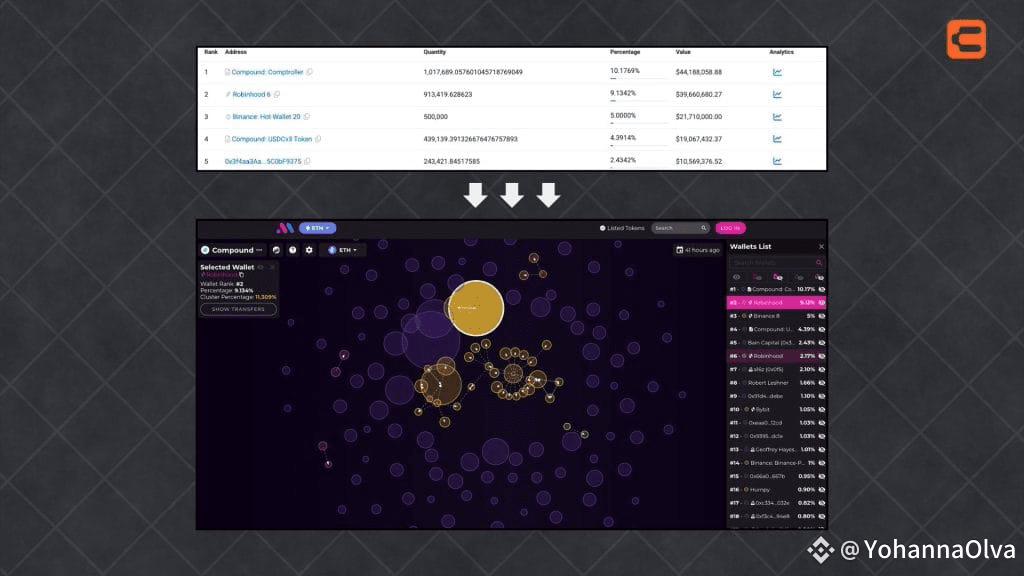Open analytics chart for 0x3f4aa3Aa address row

777,161
